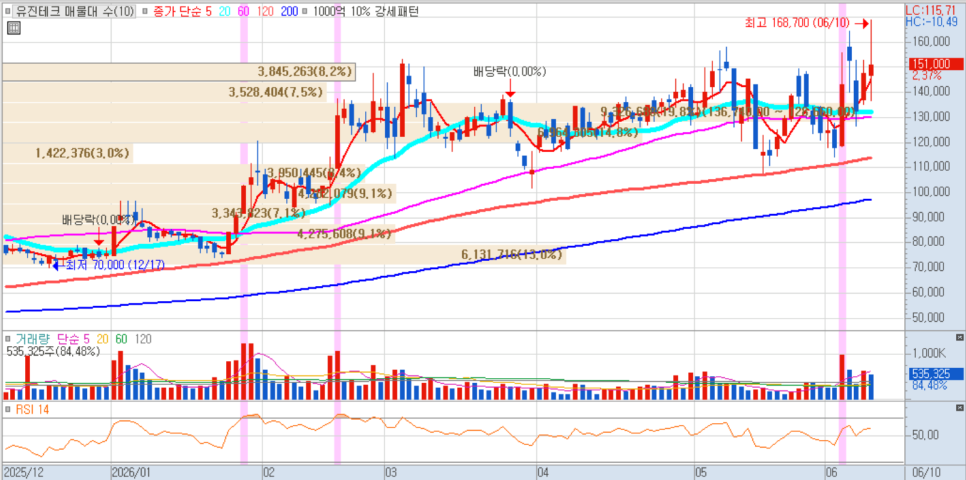The height and width of the screenshot is (480, 966).
Task: Click the 3,528,404(7,5%) volume profile bar
Action: (x=164, y=92)
